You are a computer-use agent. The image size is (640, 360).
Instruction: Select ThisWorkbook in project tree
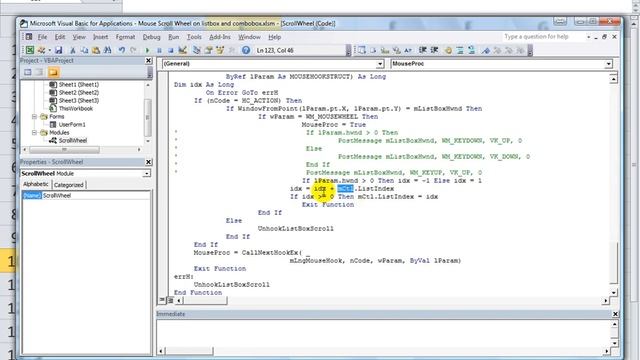coord(76,109)
